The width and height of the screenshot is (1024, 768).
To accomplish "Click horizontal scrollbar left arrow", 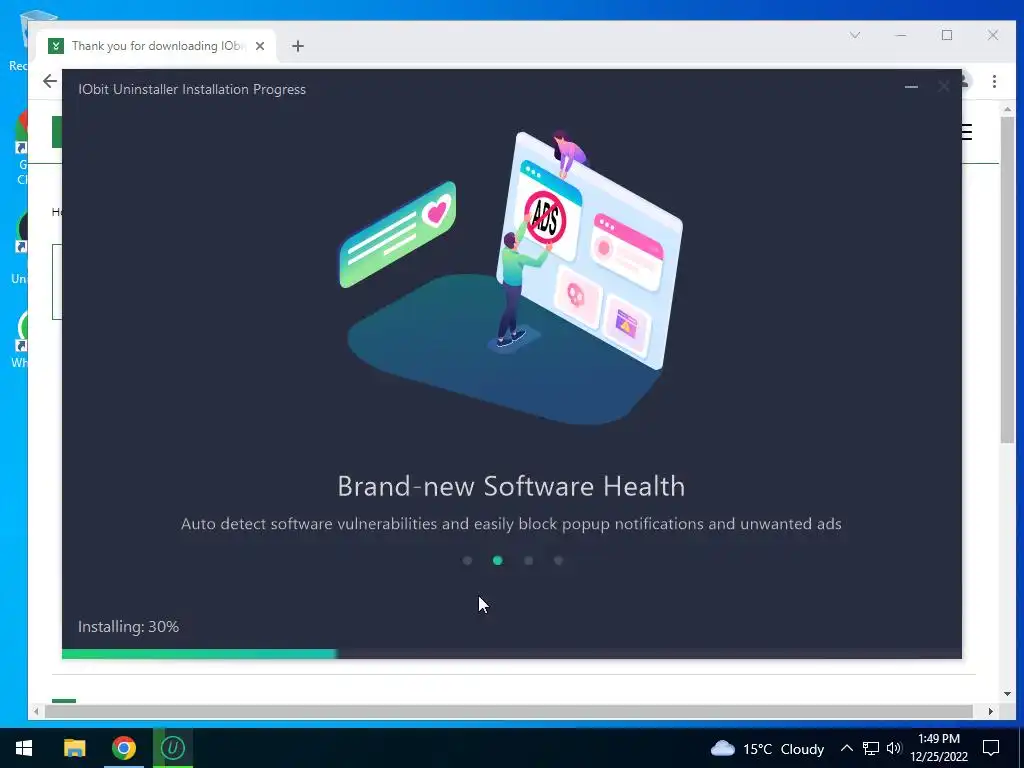I will tap(36, 711).
